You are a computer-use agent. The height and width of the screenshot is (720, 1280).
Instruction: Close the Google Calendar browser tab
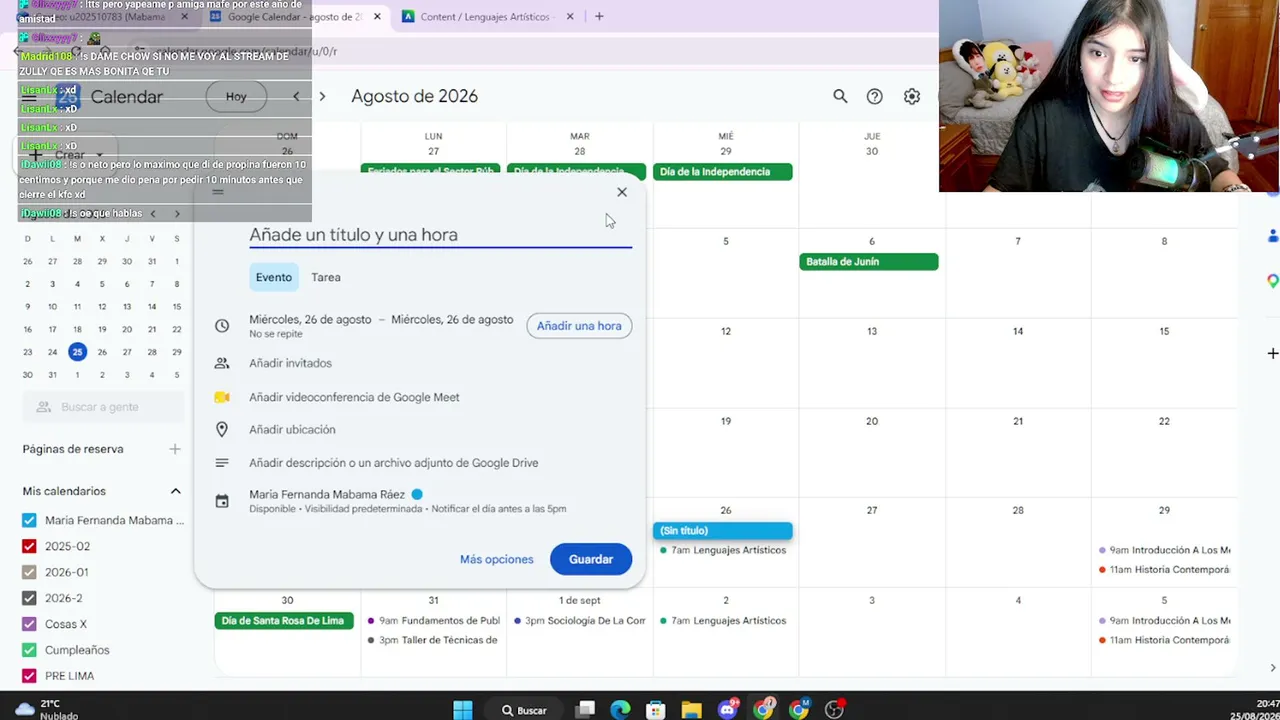377,16
